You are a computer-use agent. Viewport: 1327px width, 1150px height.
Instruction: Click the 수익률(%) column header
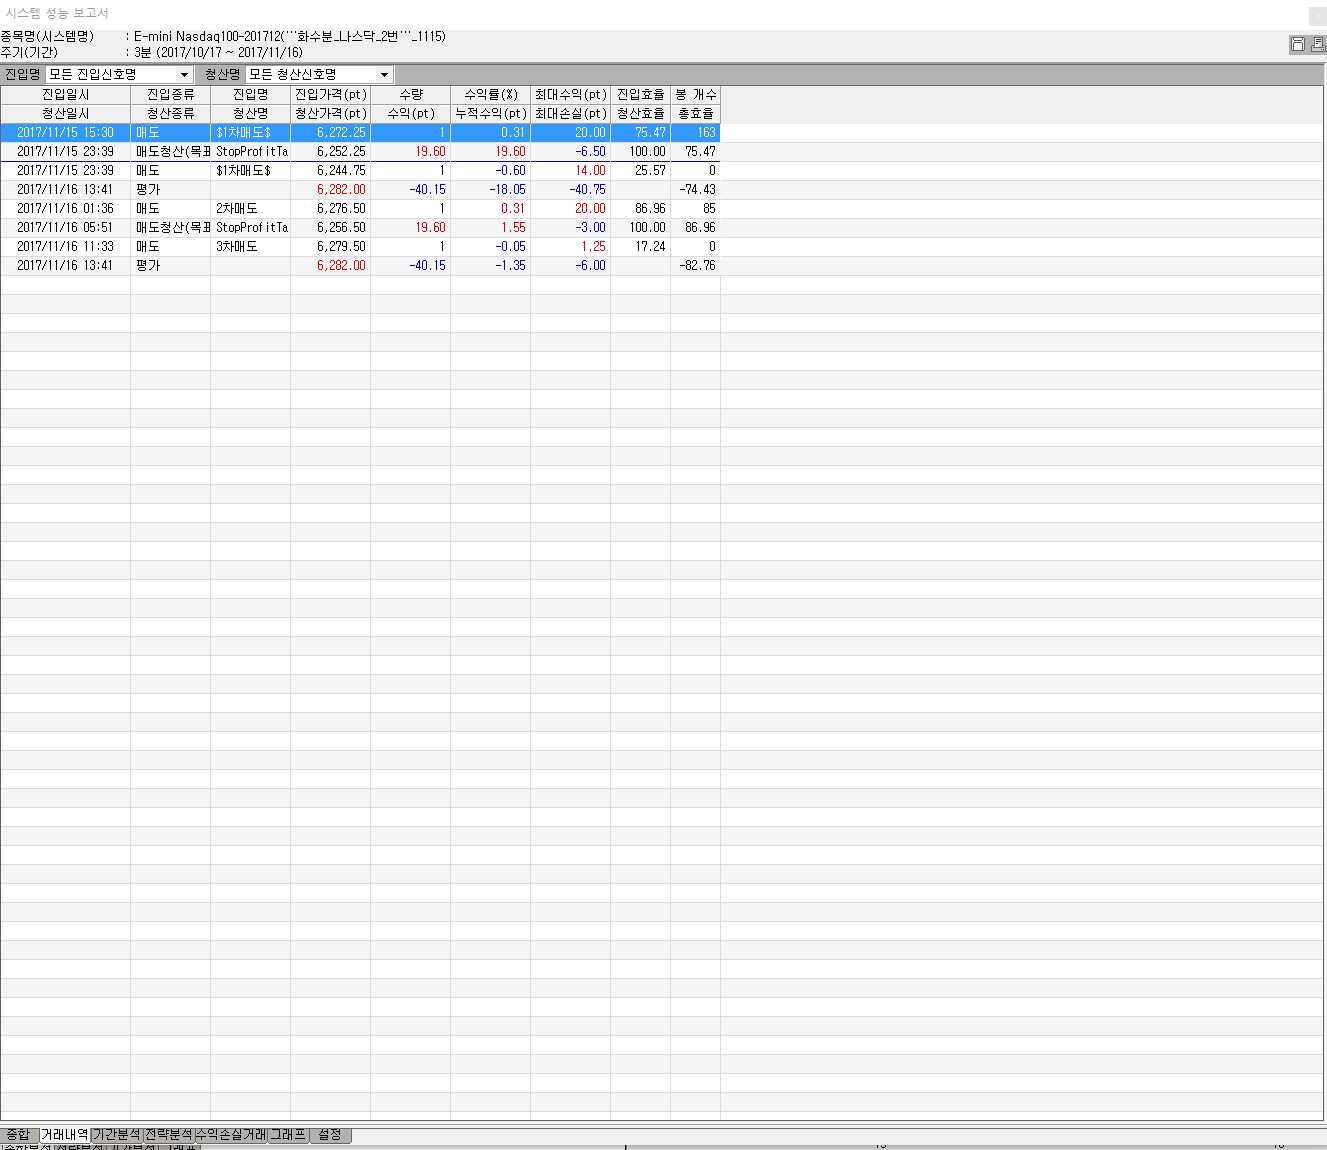click(490, 94)
